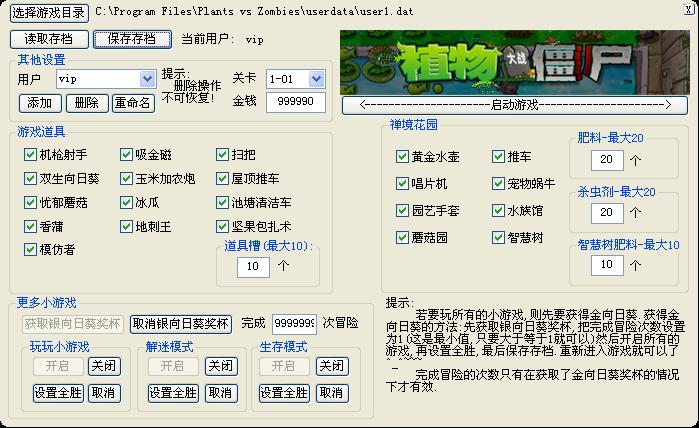Image resolution: width=699 pixels, height=428 pixels.
Task: Toggle the 机枪射手 checkbox
Action: (x=30, y=155)
